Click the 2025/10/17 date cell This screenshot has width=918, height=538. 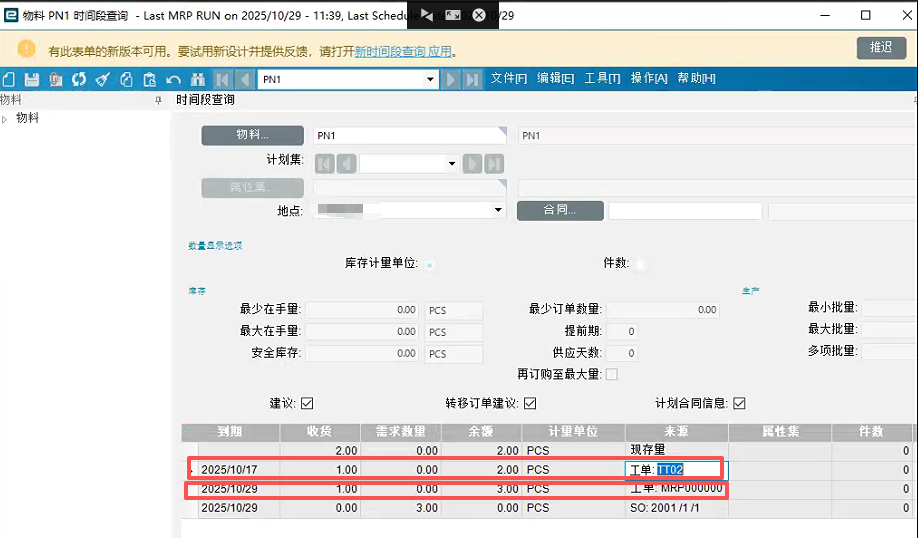[x=239, y=470]
